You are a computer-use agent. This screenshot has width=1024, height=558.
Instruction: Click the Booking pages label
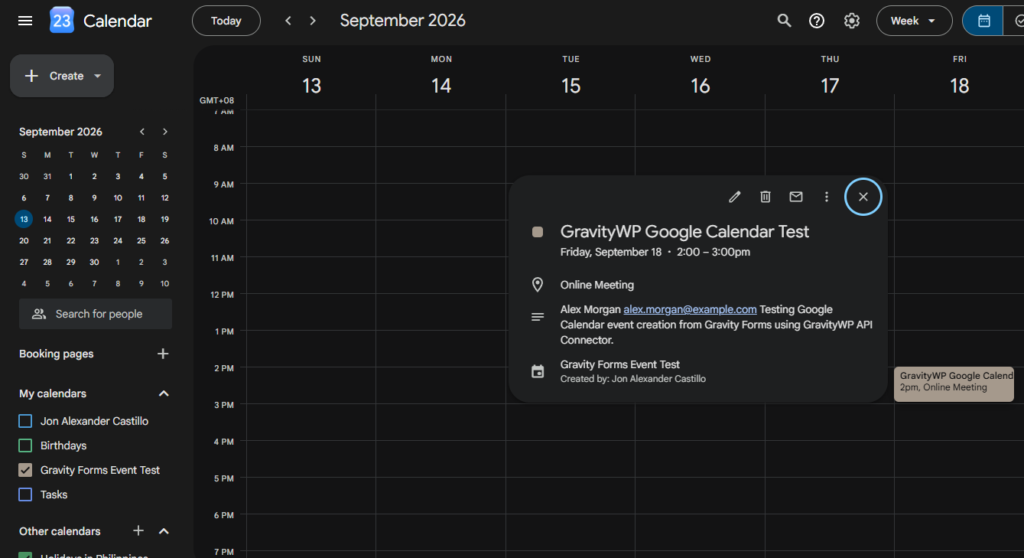(x=56, y=353)
